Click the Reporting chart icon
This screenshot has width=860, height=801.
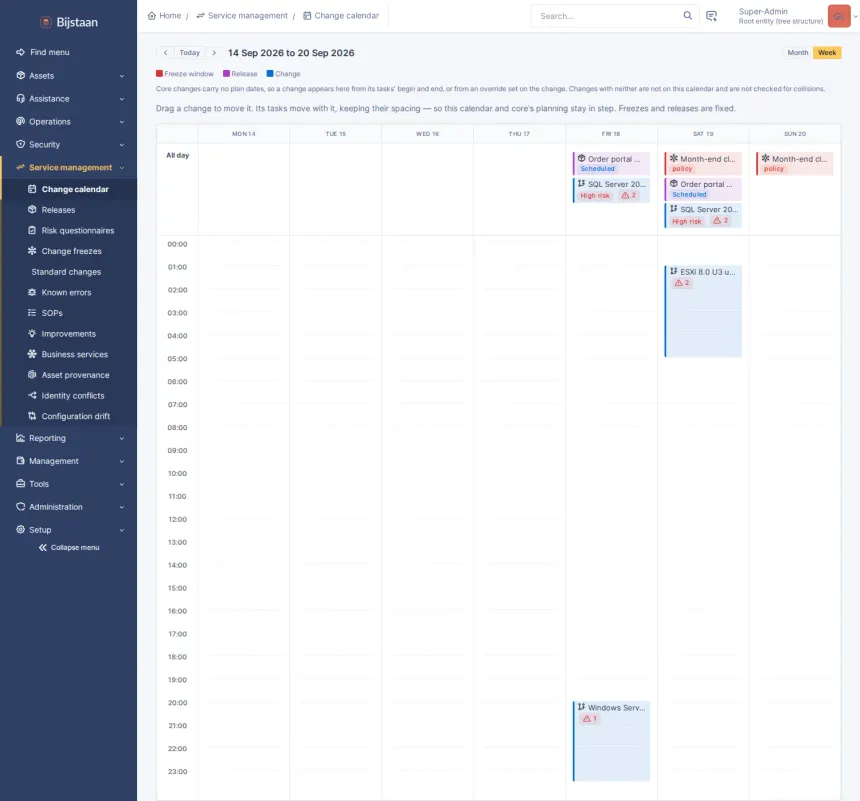point(20,438)
